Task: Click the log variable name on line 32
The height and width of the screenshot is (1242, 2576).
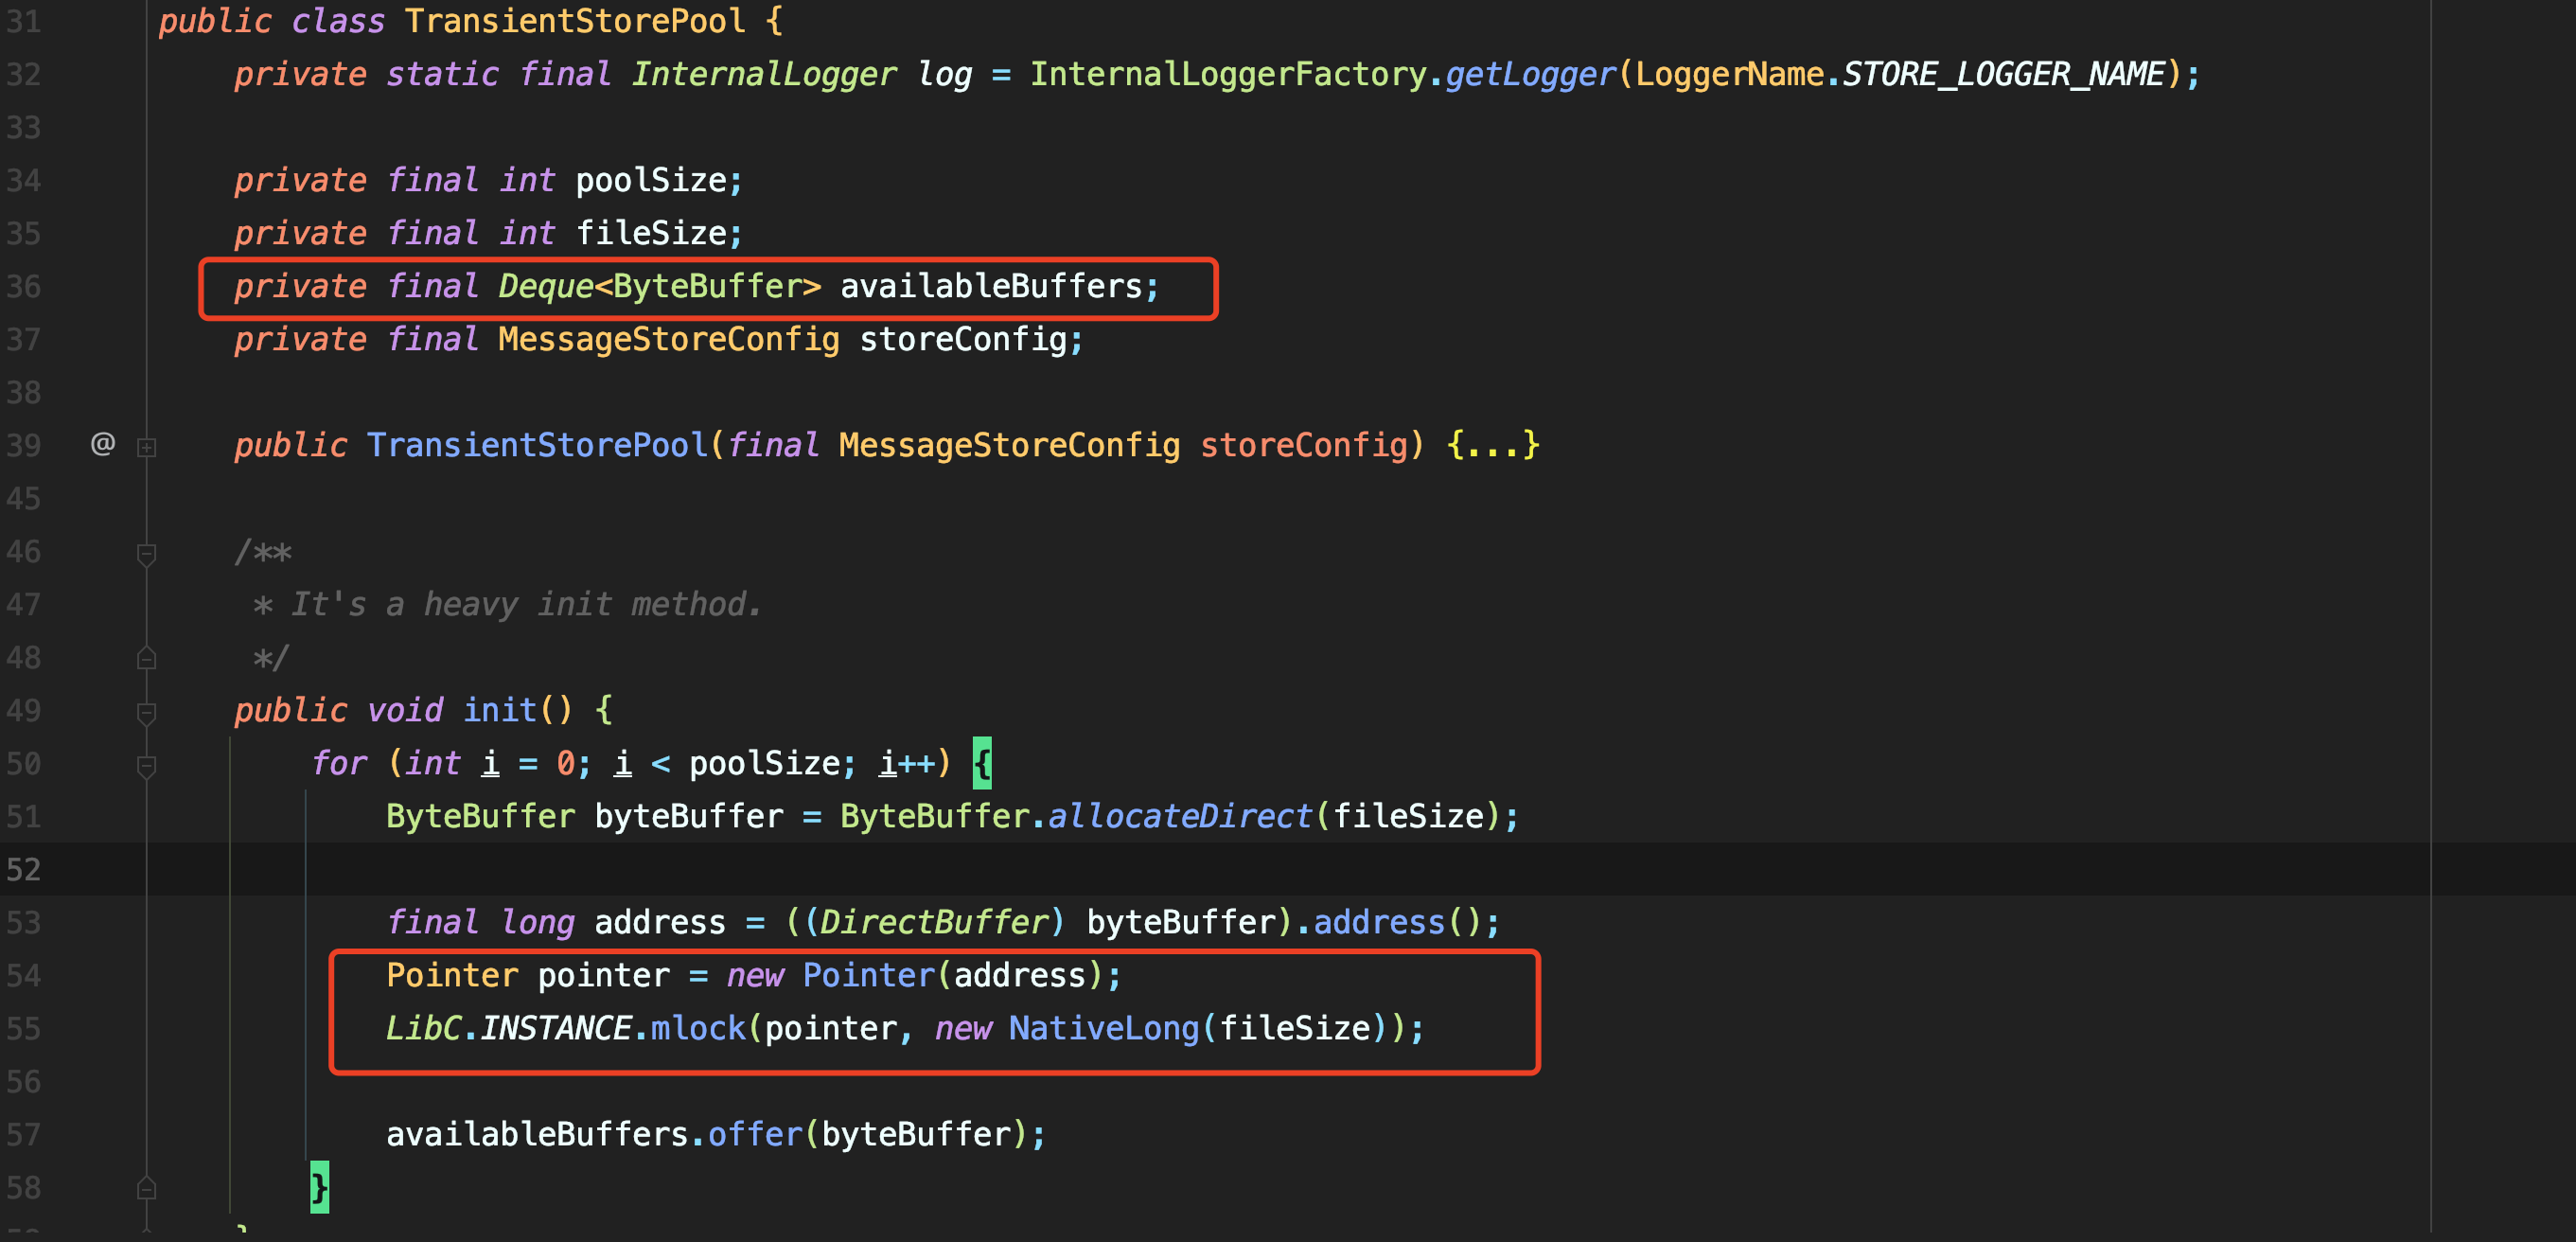Action: [x=944, y=74]
